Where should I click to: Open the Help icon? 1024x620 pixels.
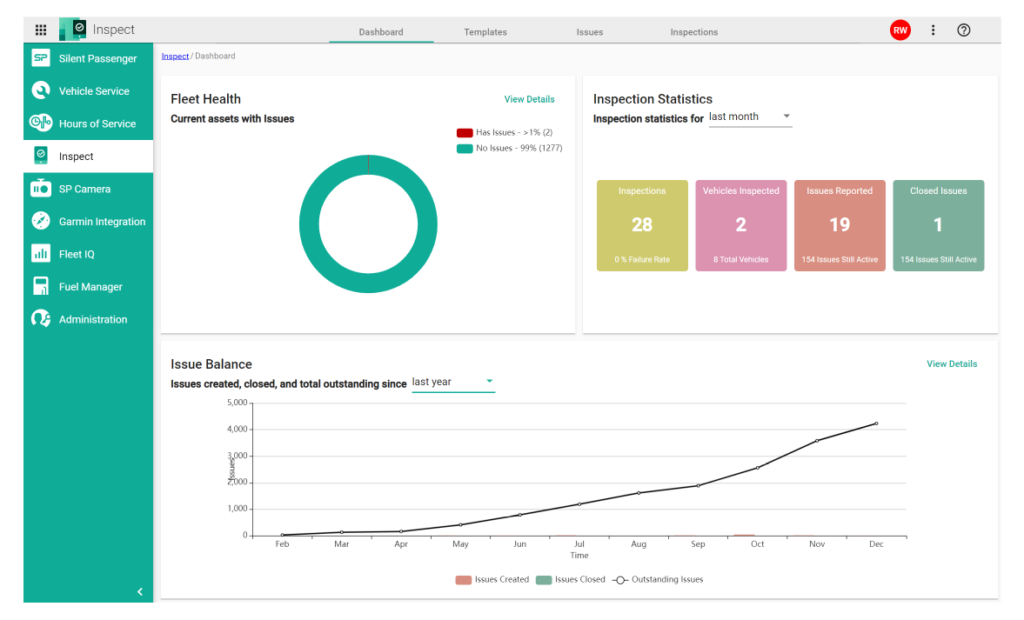963,30
